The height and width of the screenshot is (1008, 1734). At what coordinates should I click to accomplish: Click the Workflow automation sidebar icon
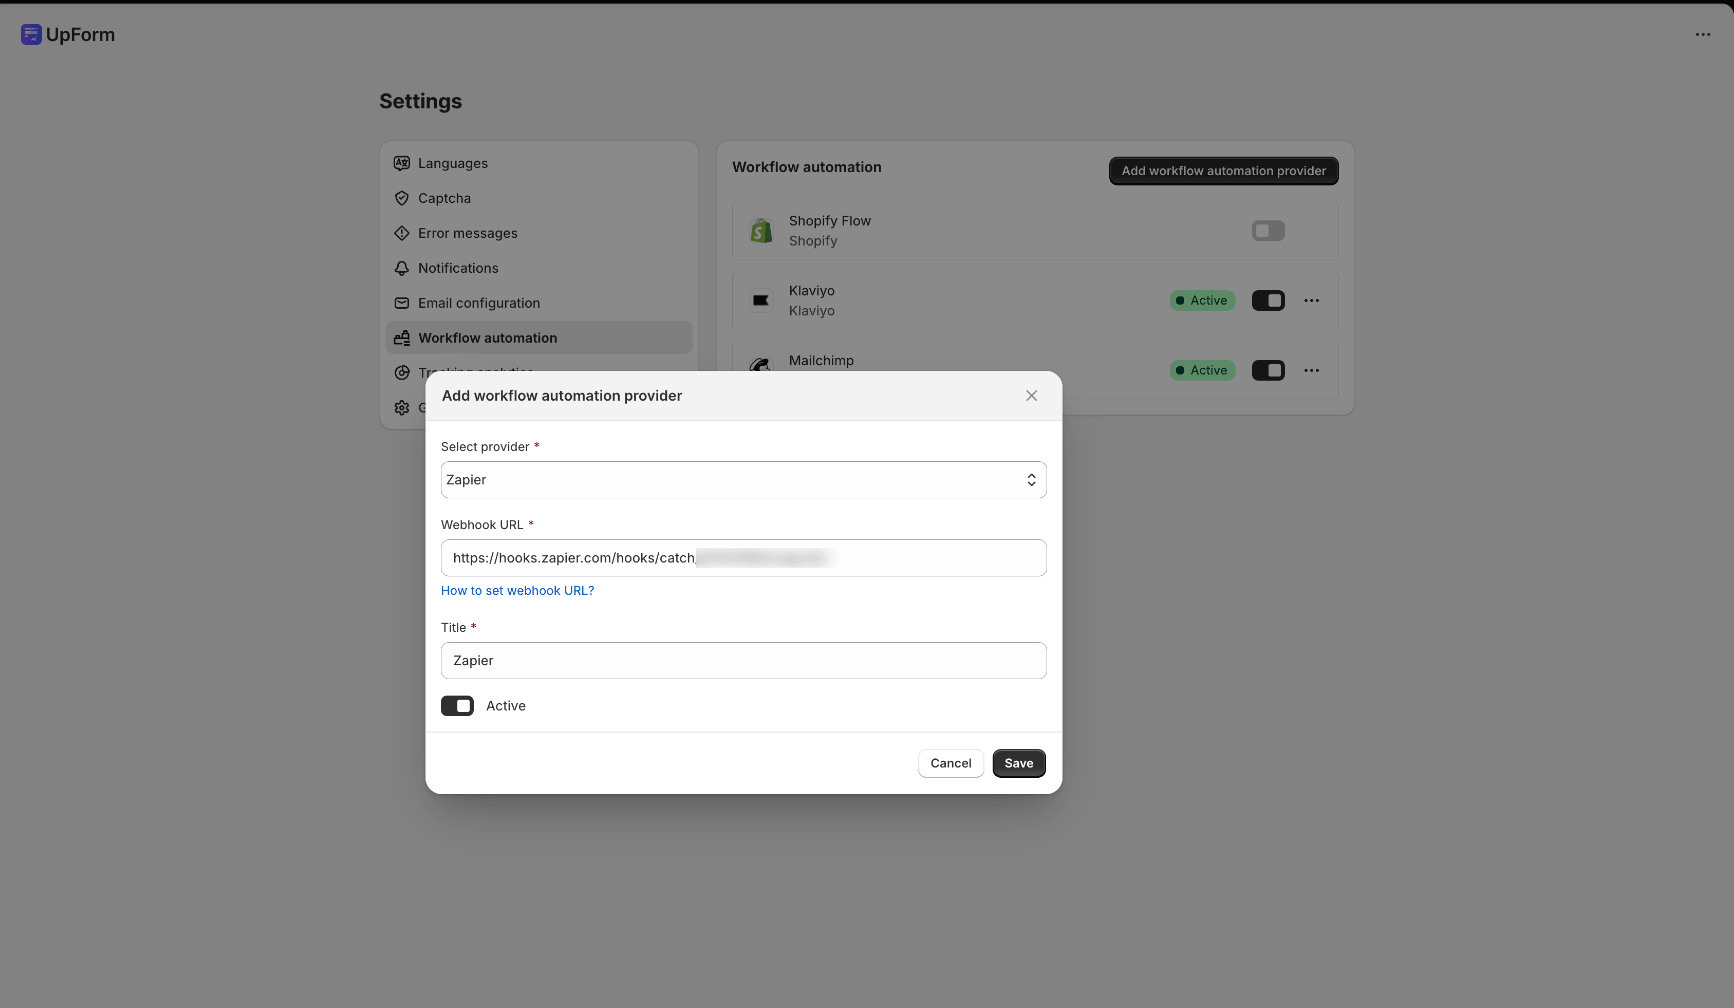click(402, 338)
